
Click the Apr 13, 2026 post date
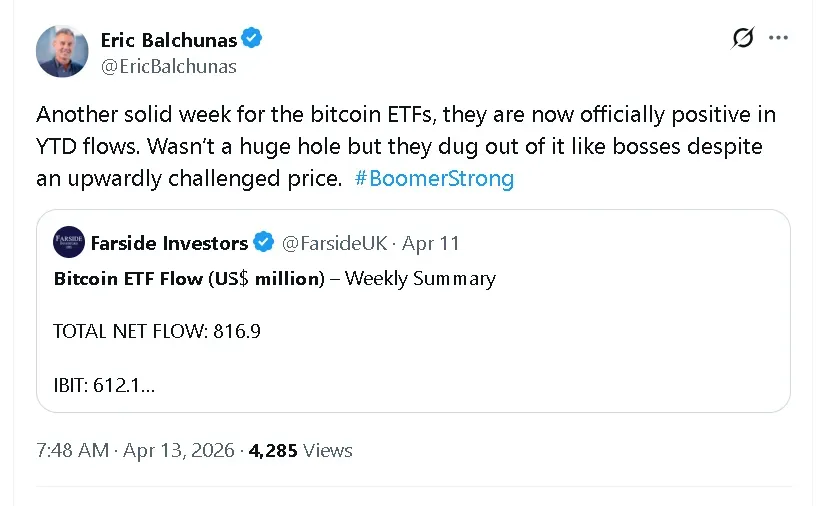pyautogui.click(x=178, y=450)
